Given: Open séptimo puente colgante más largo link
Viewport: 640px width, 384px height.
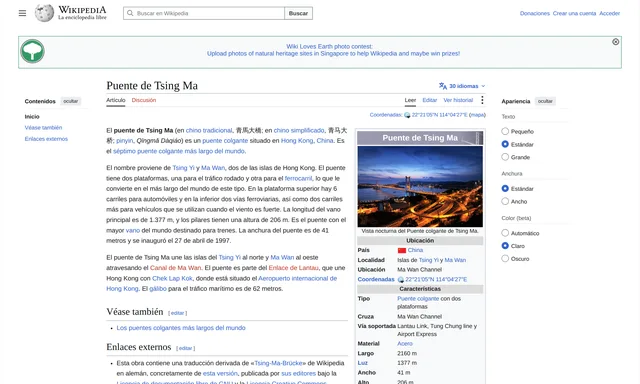Looking at the screenshot, I should (179, 151).
